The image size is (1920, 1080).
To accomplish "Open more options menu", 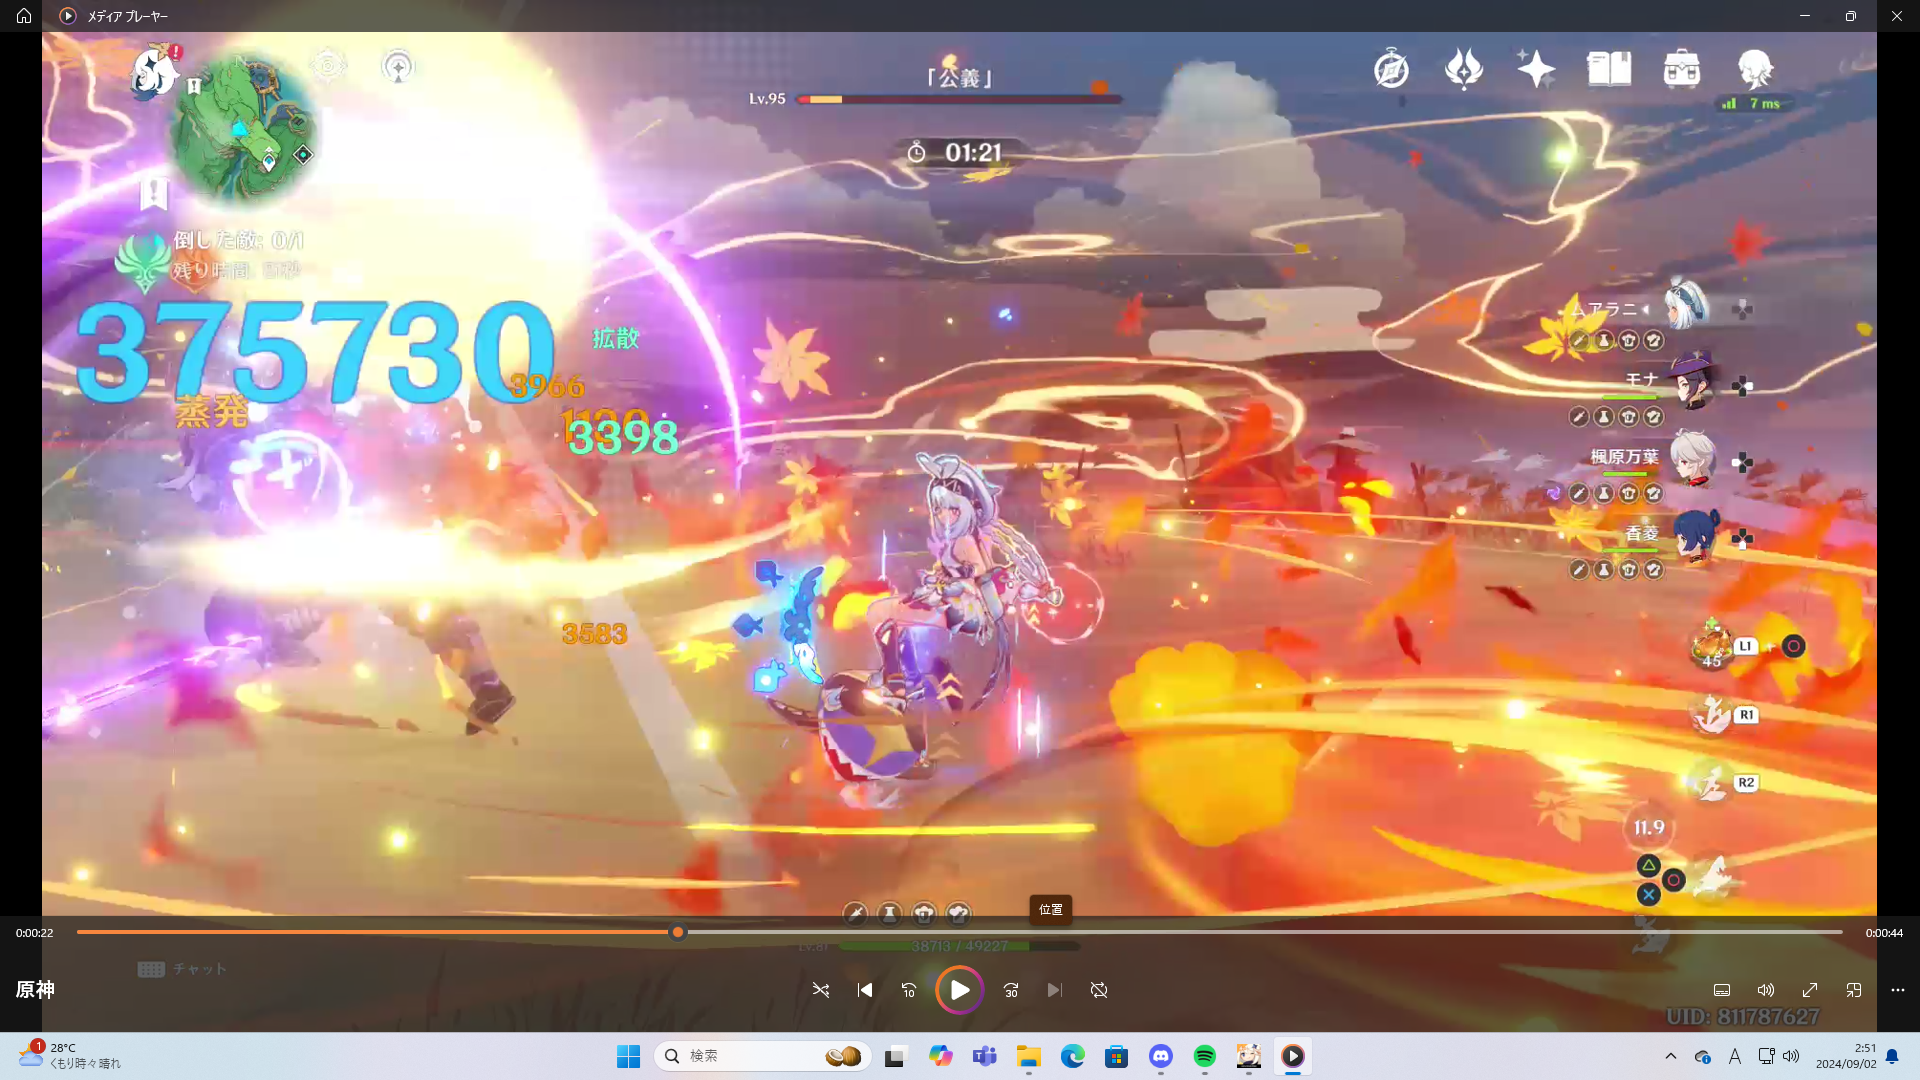I will [x=1898, y=990].
